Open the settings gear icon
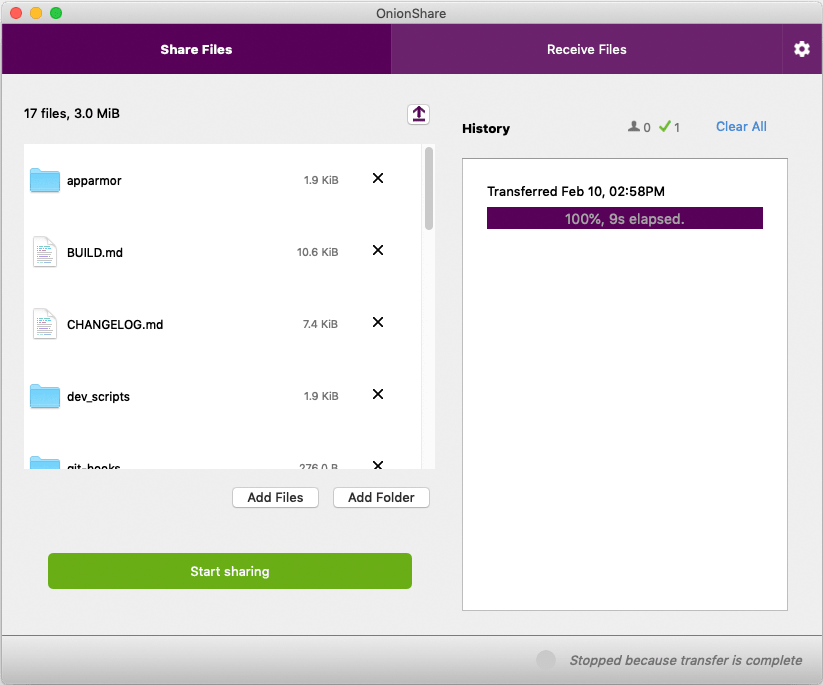Screen dimensions: 823x685 click(x=801, y=49)
